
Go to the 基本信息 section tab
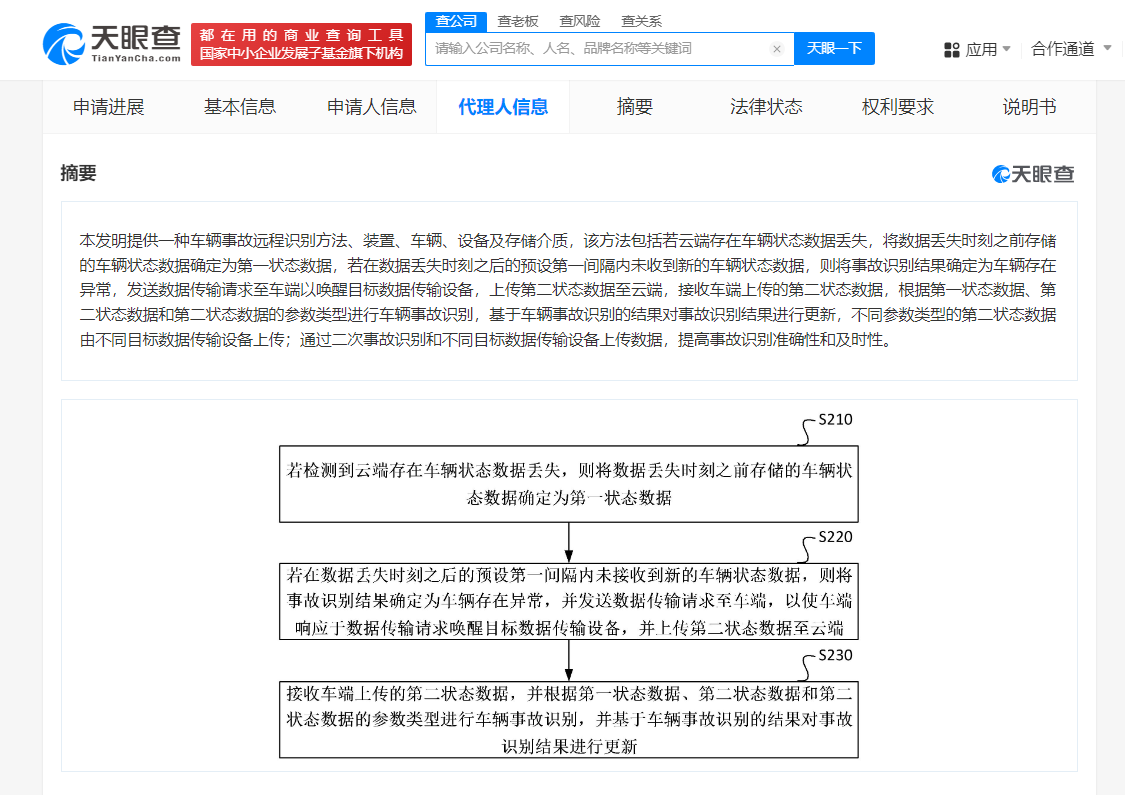[240, 107]
